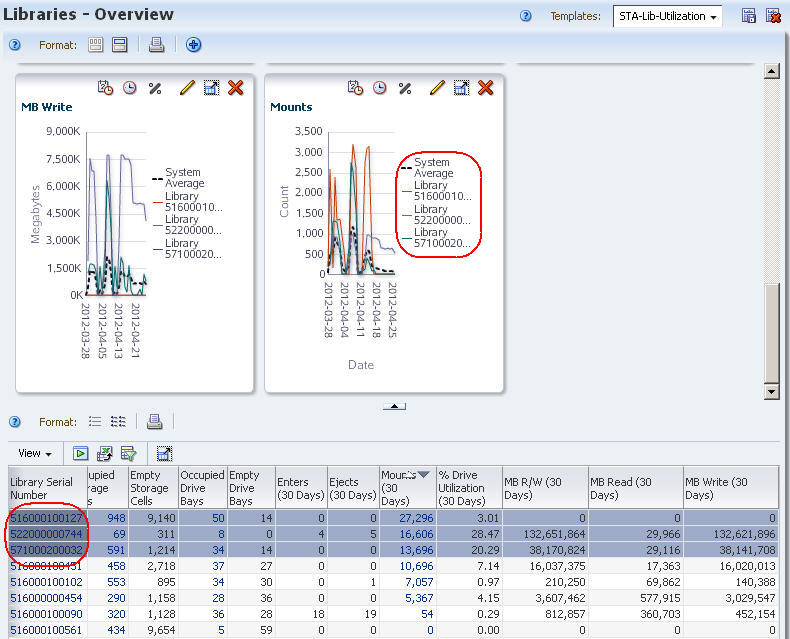Sort by Mounts (30 Days) column header

point(406,485)
